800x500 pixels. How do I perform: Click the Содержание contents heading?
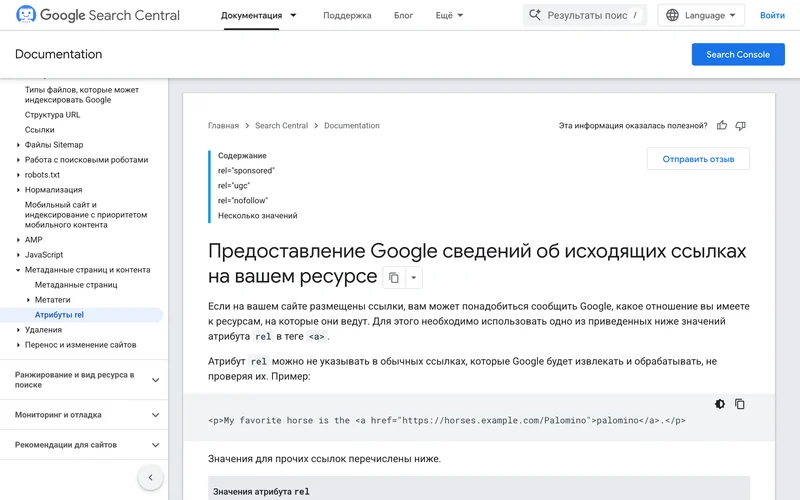click(242, 156)
